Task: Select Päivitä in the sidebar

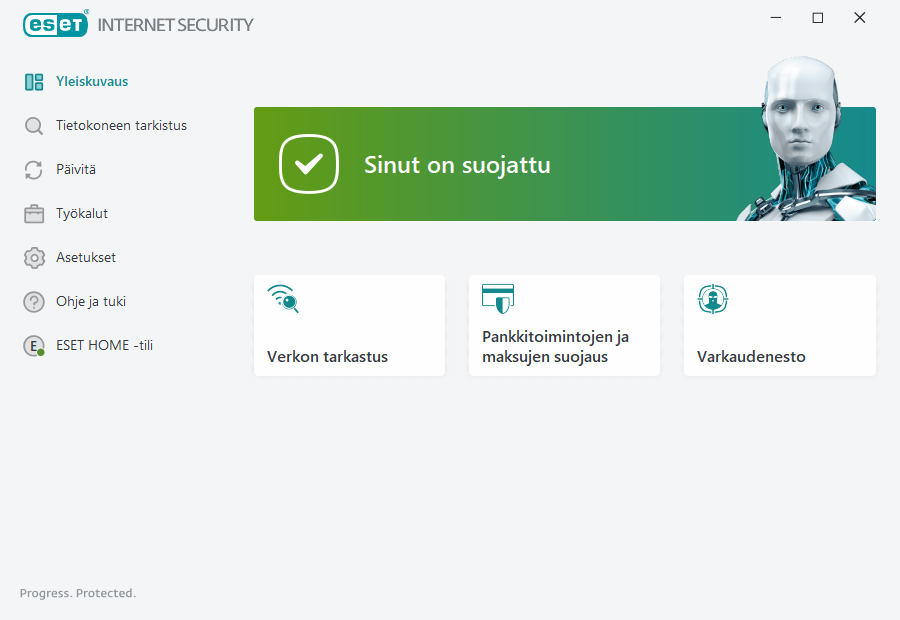Action: tap(76, 170)
